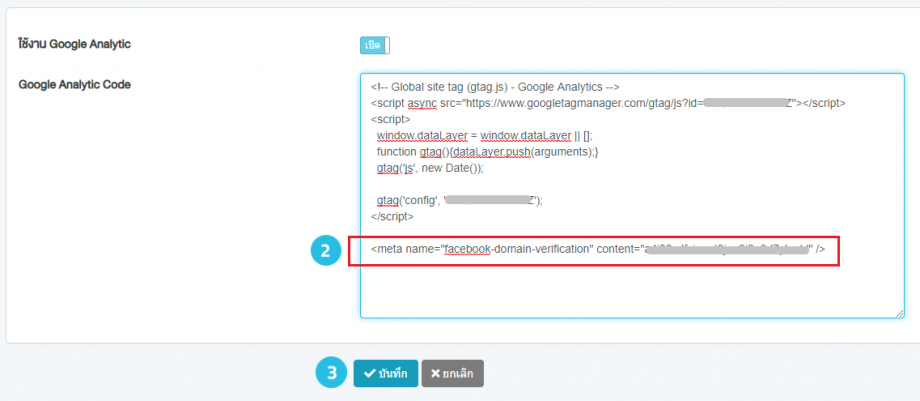Click the บันทึก save button
Viewport: 920px width, 401px height.
[385, 373]
